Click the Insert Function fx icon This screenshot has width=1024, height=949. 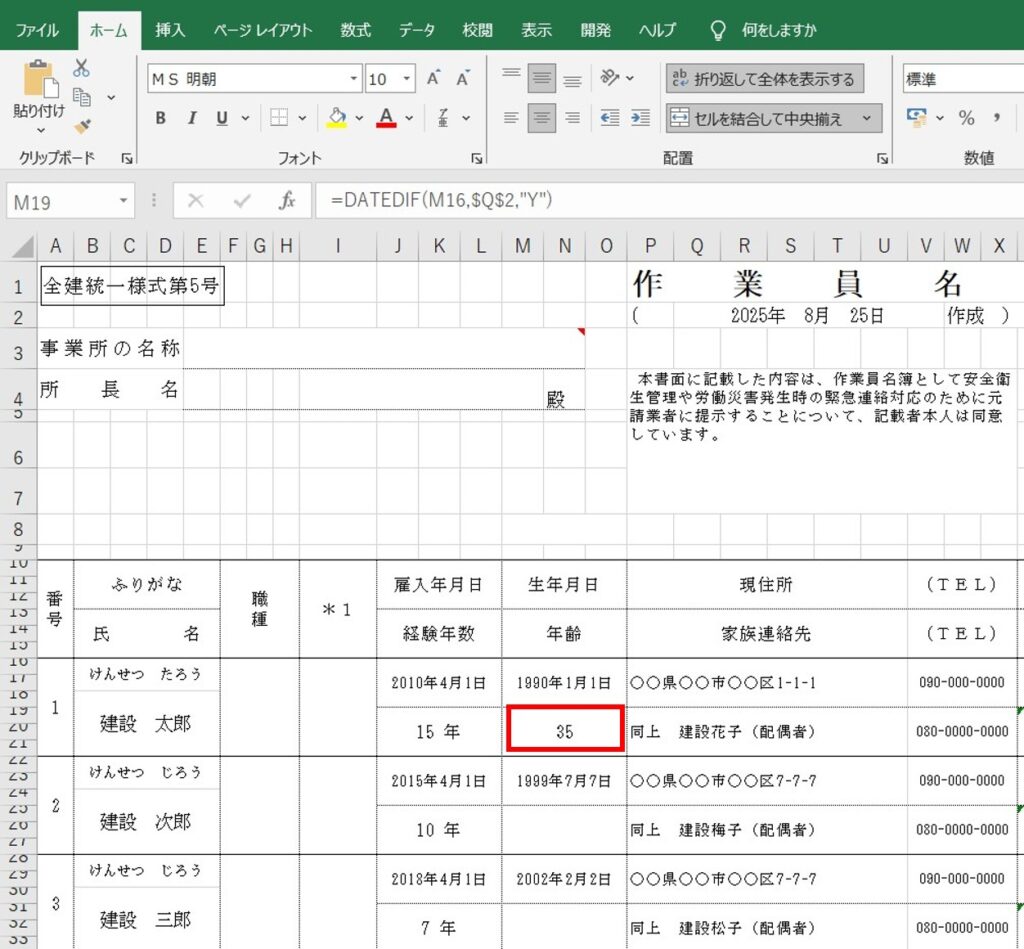(x=287, y=201)
